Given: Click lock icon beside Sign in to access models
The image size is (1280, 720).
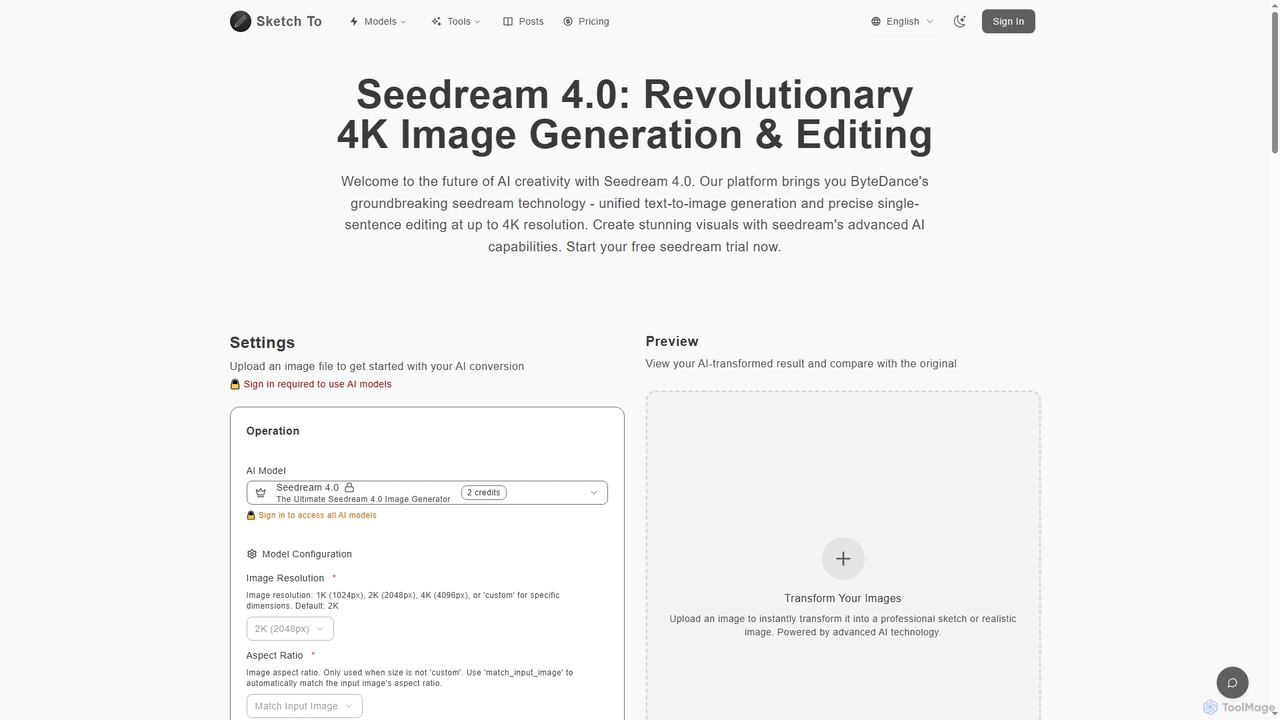Looking at the screenshot, I should (x=251, y=515).
